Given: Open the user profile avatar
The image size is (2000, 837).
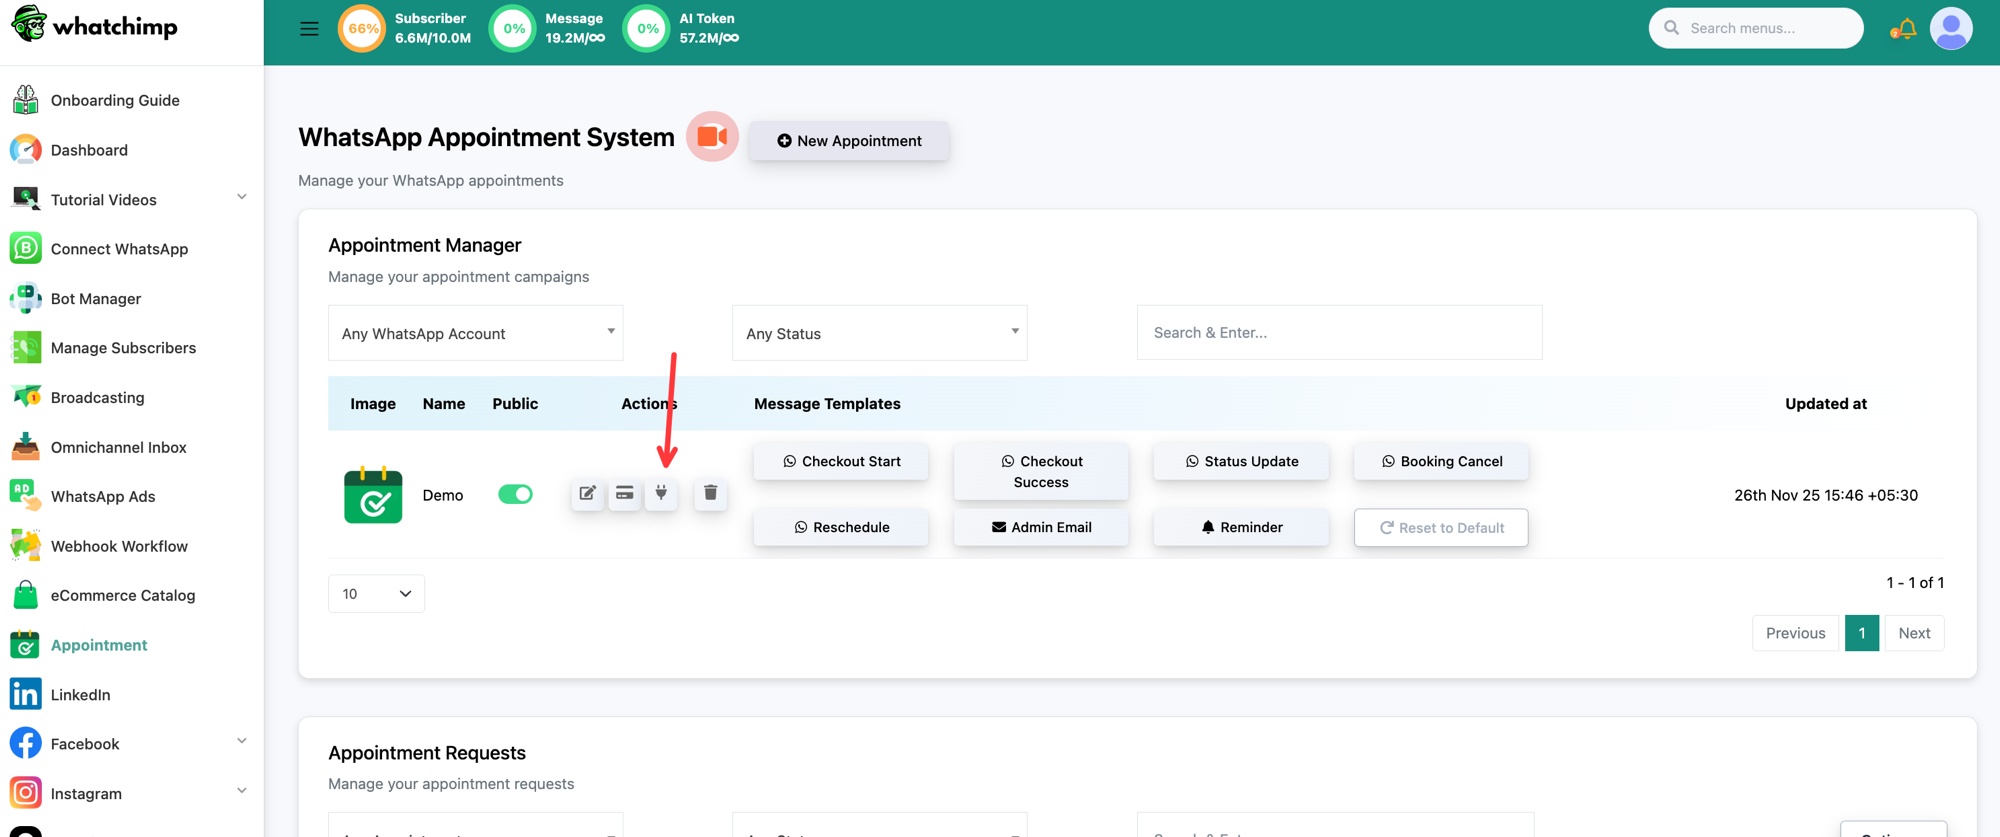Looking at the screenshot, I should [x=1951, y=28].
